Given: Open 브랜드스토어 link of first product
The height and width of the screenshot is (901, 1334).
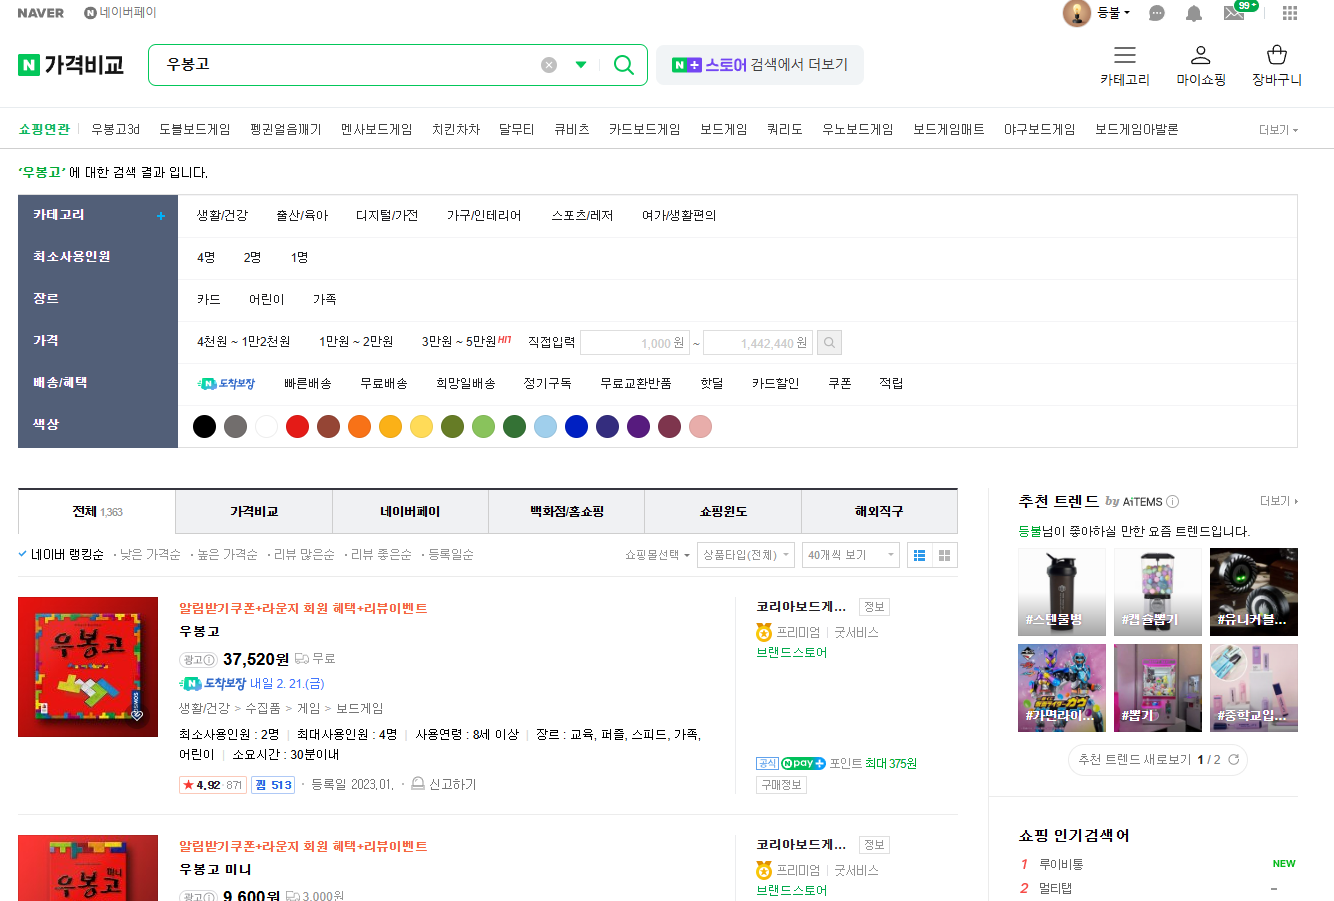Looking at the screenshot, I should point(792,653).
